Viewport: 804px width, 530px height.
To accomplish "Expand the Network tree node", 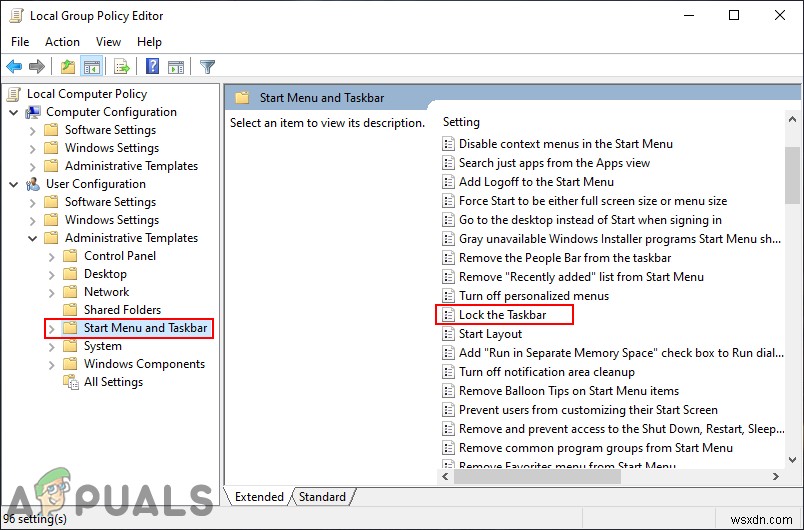I will pos(51,293).
